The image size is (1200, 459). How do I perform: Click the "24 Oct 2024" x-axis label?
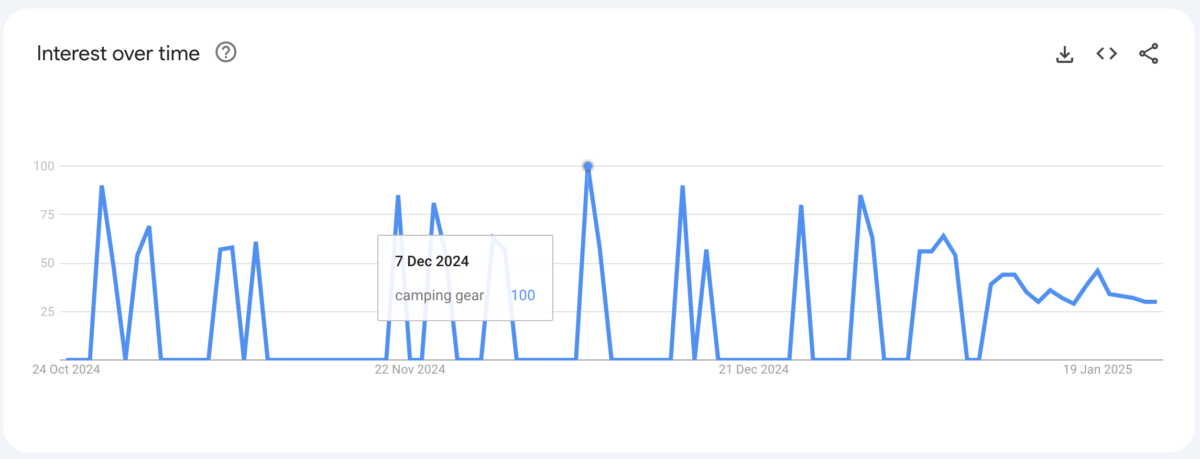[67, 370]
